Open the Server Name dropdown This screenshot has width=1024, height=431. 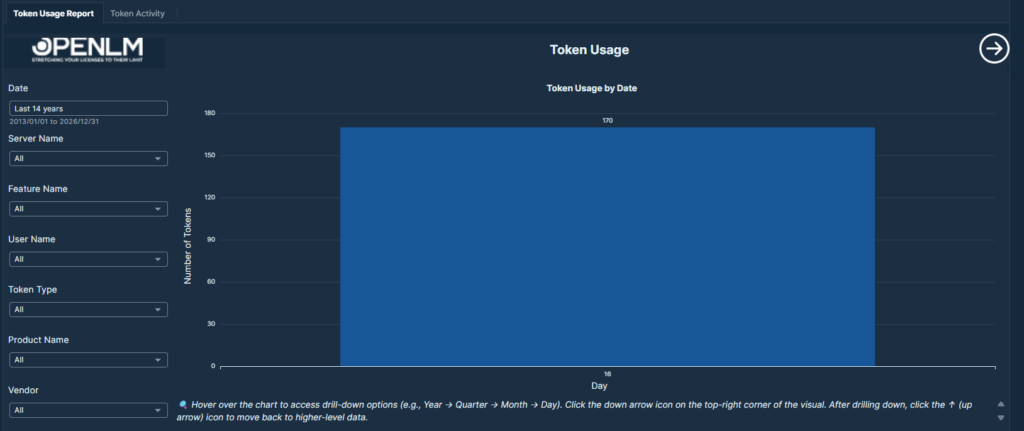[x=88, y=159]
